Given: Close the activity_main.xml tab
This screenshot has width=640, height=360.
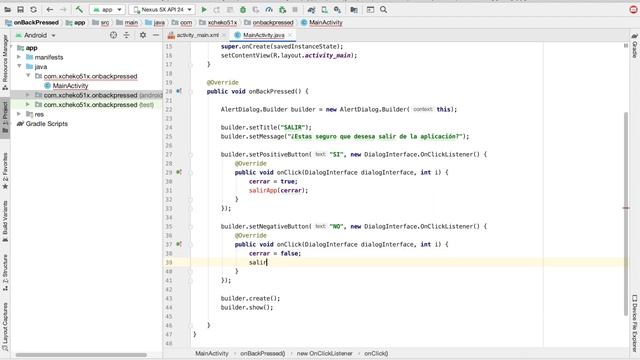Looking at the screenshot, I should click(x=223, y=35).
